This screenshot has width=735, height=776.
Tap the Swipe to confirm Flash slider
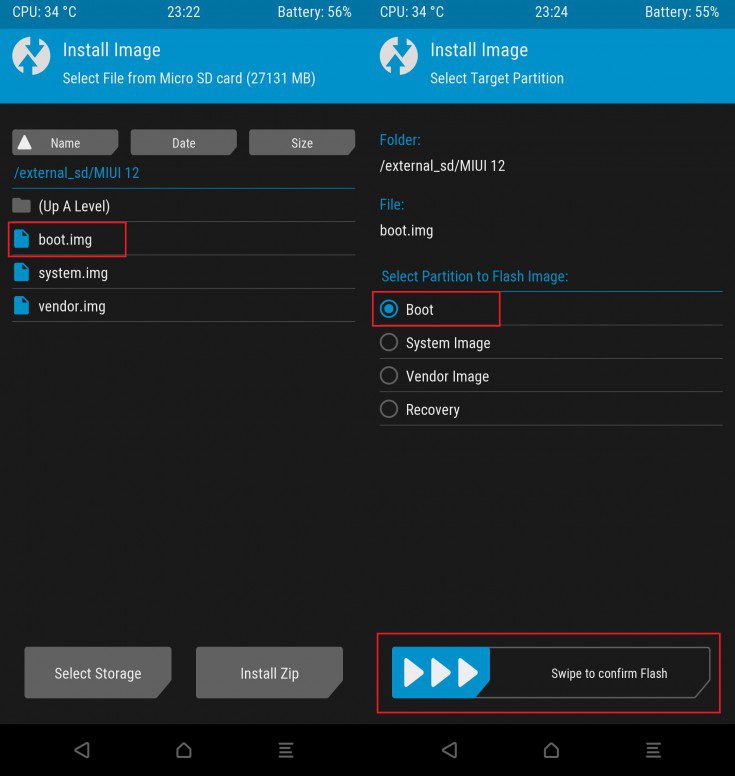[x=551, y=673]
